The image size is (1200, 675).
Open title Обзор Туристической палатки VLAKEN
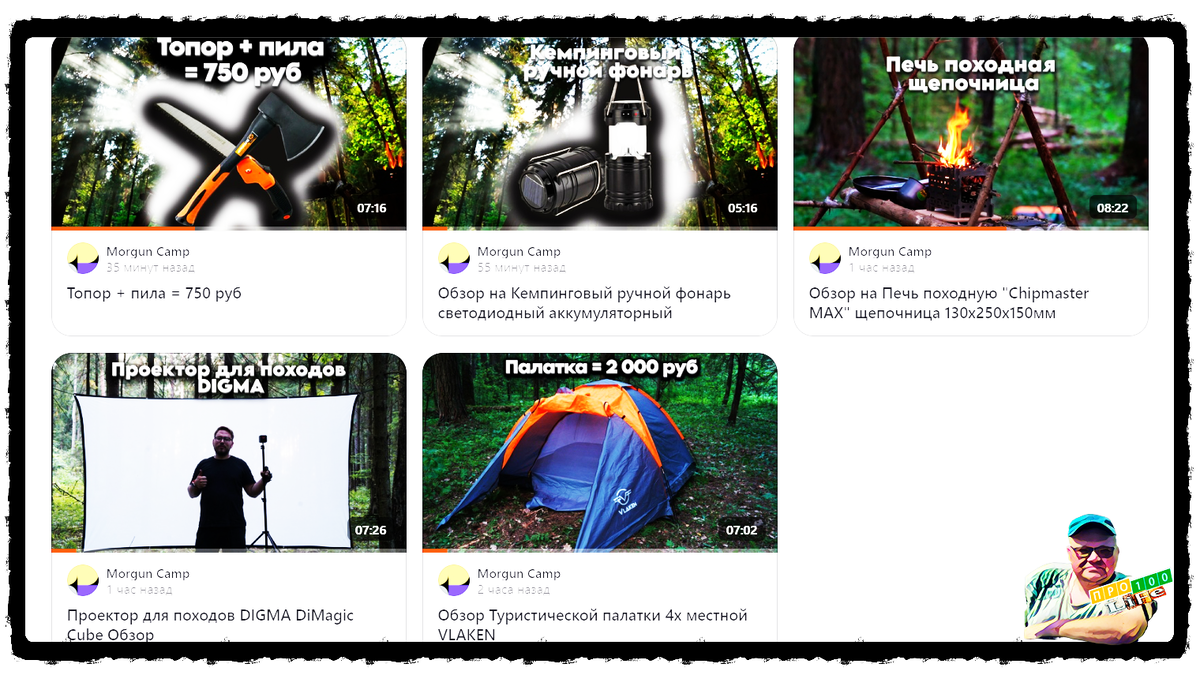[x=592, y=625]
